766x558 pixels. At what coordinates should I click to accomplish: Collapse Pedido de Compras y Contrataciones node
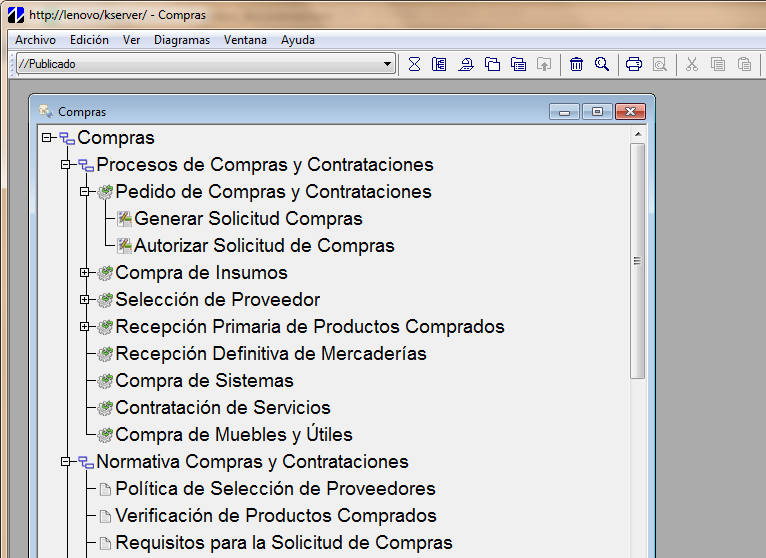click(x=85, y=192)
